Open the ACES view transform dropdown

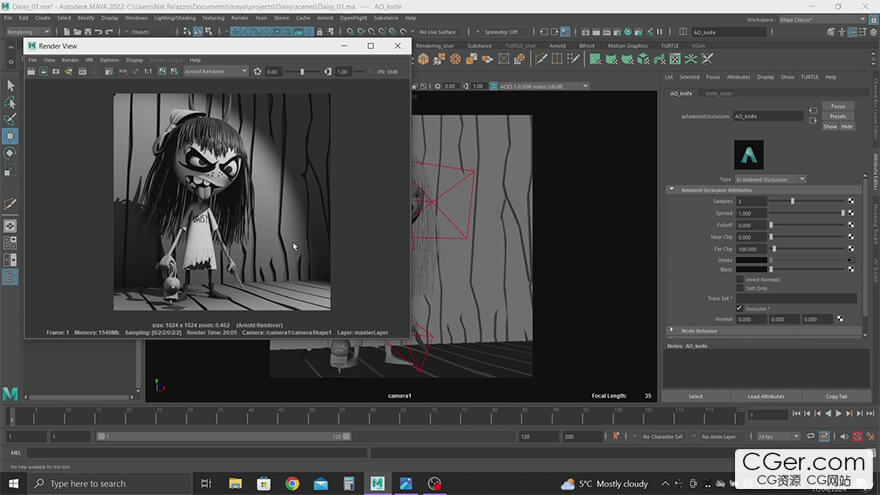tap(544, 86)
